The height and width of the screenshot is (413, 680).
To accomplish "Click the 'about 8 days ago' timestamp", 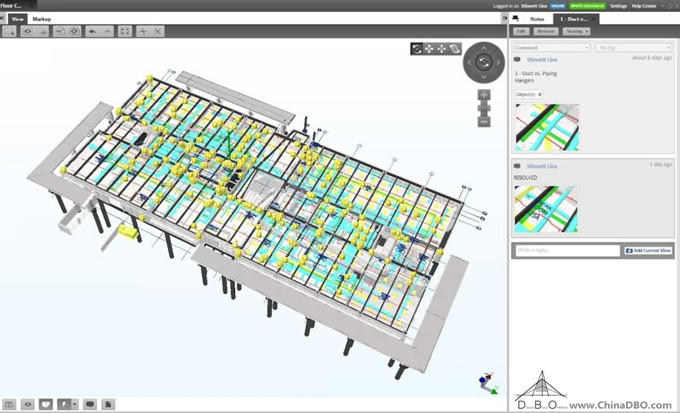I will click(652, 58).
